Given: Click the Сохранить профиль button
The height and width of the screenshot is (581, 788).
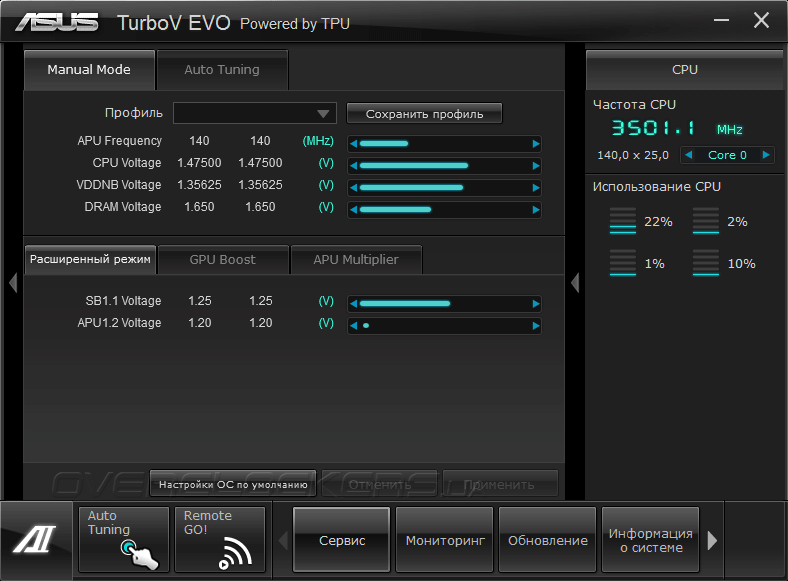Looking at the screenshot, I should (424, 114).
